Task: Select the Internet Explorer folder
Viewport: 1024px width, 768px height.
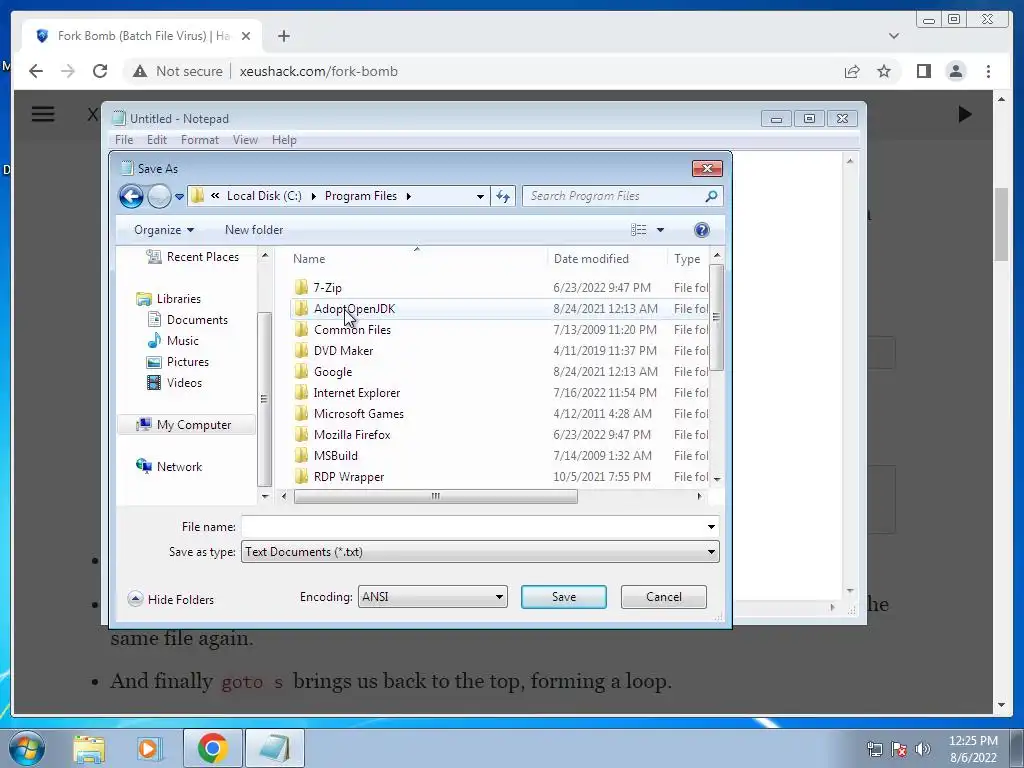Action: click(x=357, y=392)
